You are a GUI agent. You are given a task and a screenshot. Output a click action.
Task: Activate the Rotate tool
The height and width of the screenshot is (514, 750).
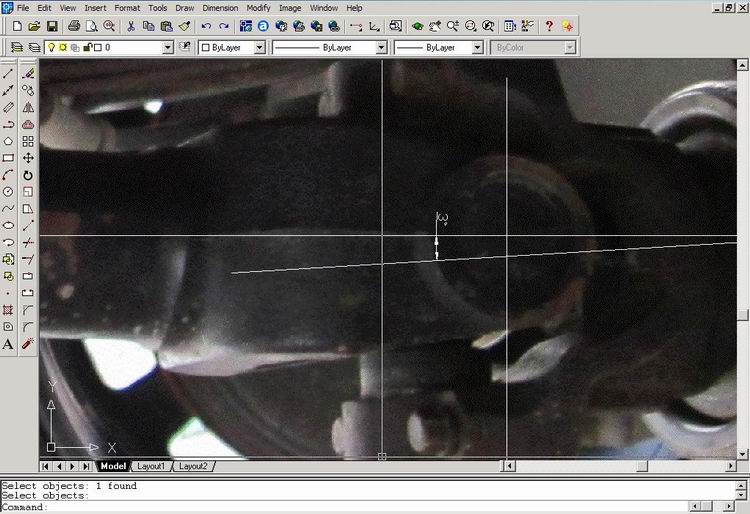click(28, 175)
